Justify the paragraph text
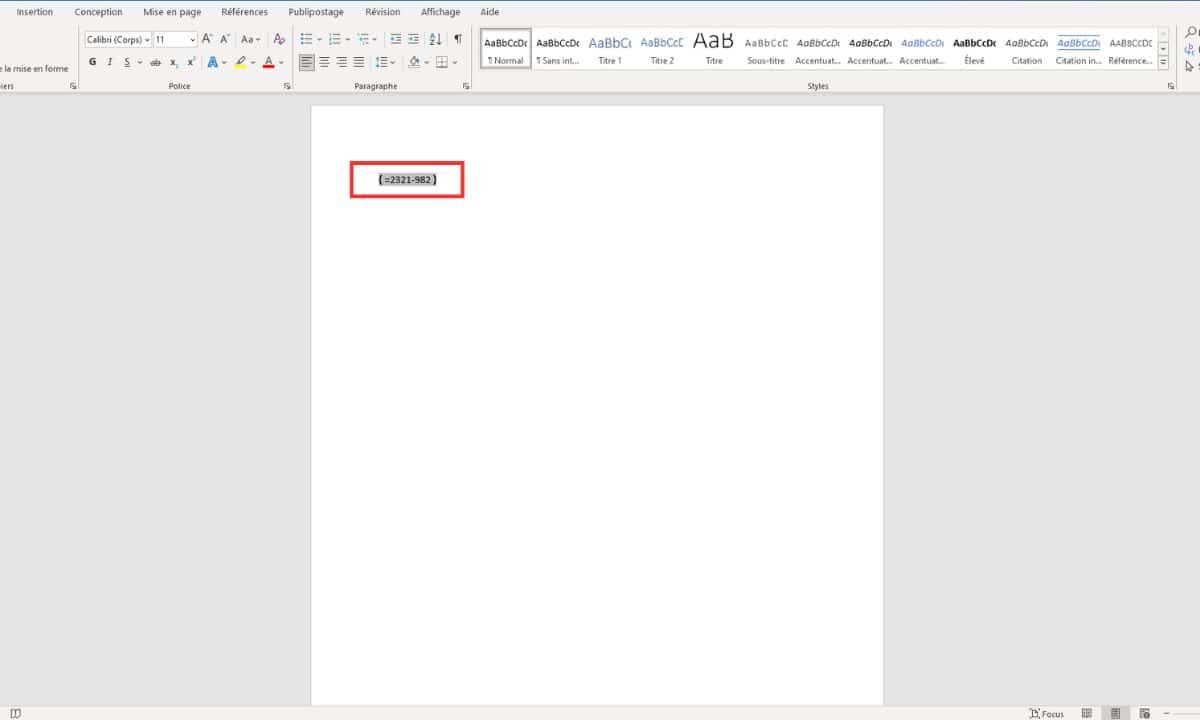This screenshot has width=1200, height=720. [359, 62]
